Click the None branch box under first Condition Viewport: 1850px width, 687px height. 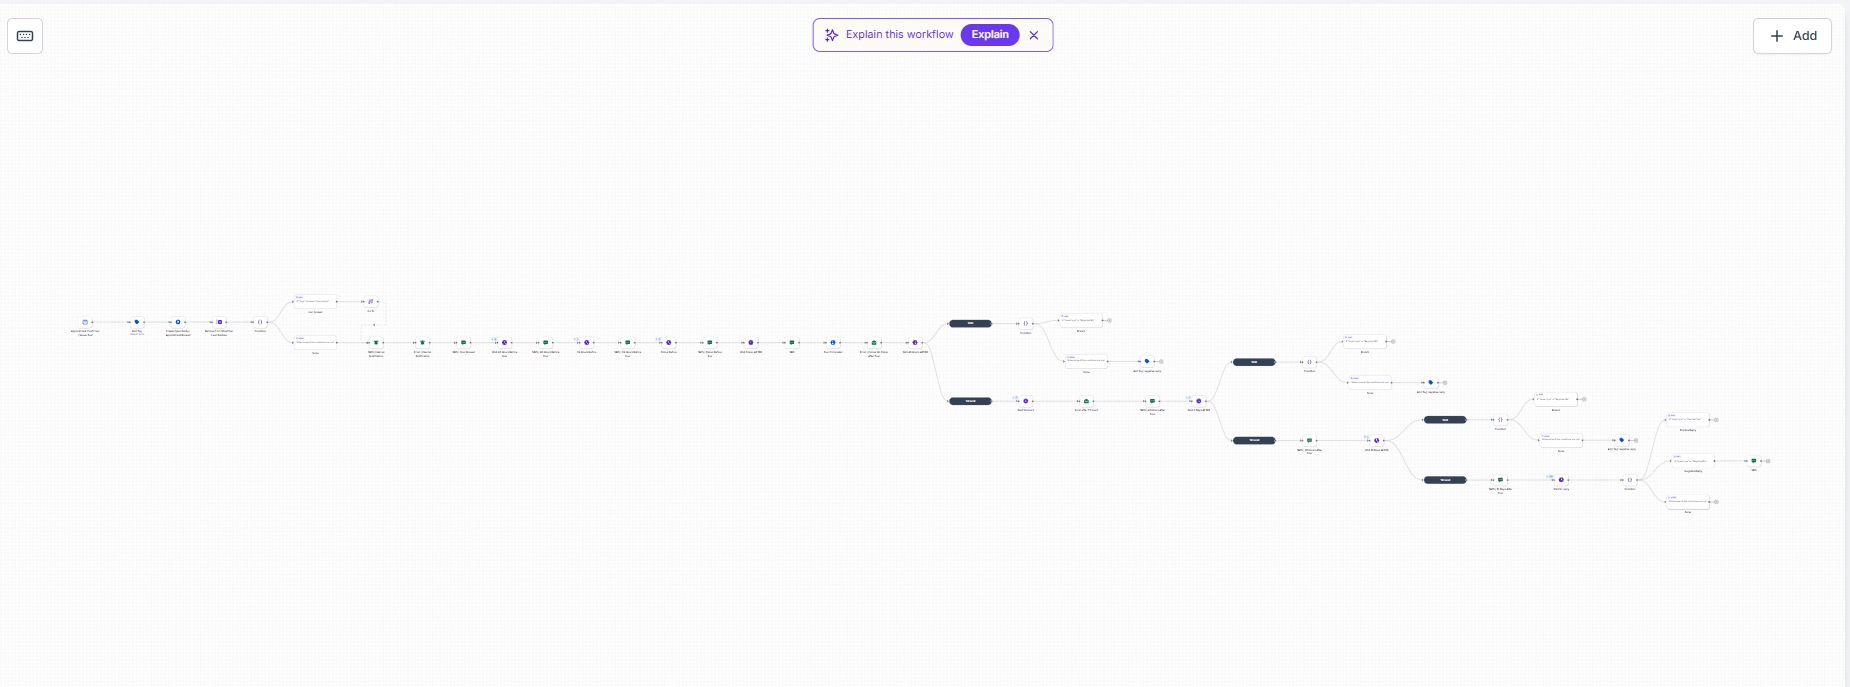click(315, 342)
